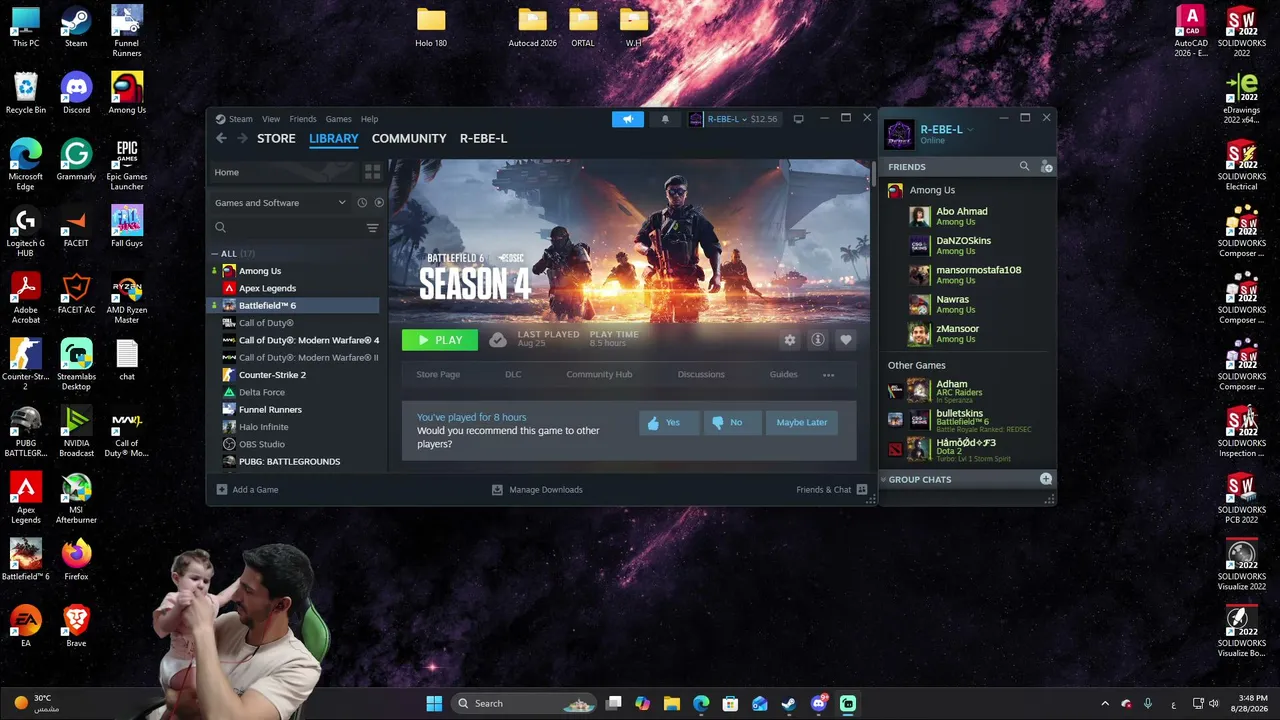1280x720 pixels.
Task: Open File Explorer in the taskbar
Action: (x=672, y=703)
